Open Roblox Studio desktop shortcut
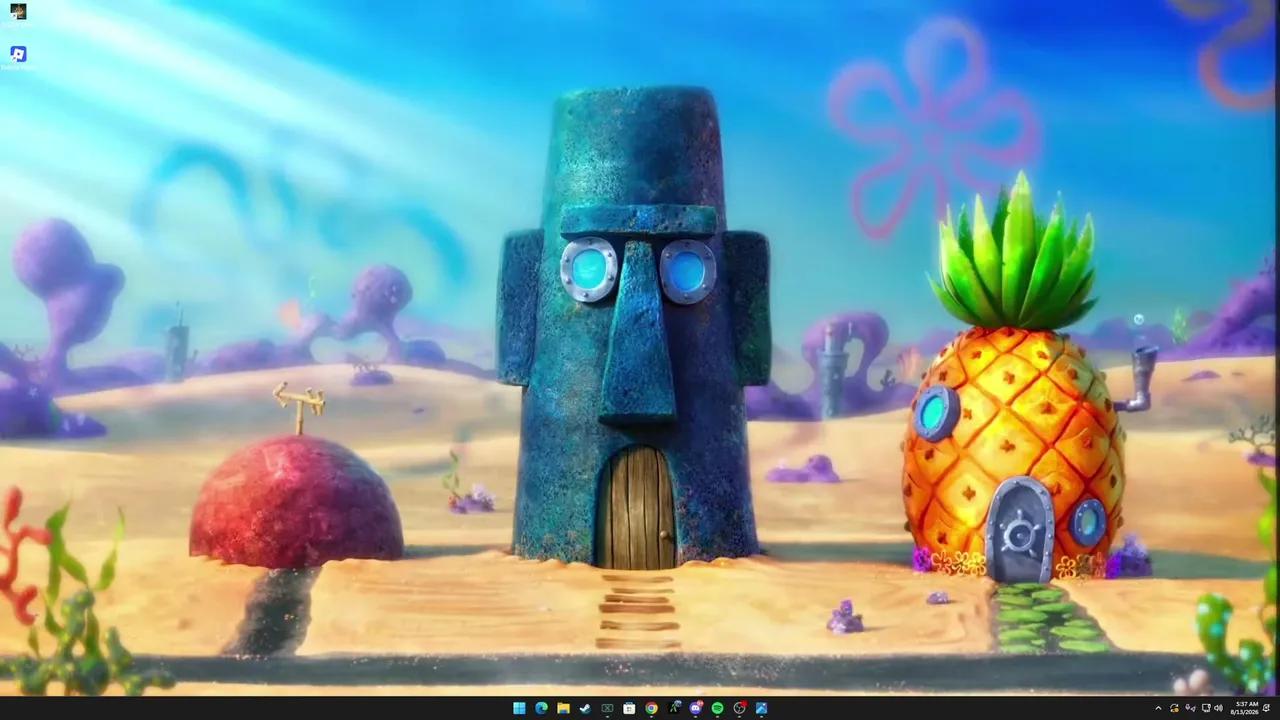 (18, 54)
